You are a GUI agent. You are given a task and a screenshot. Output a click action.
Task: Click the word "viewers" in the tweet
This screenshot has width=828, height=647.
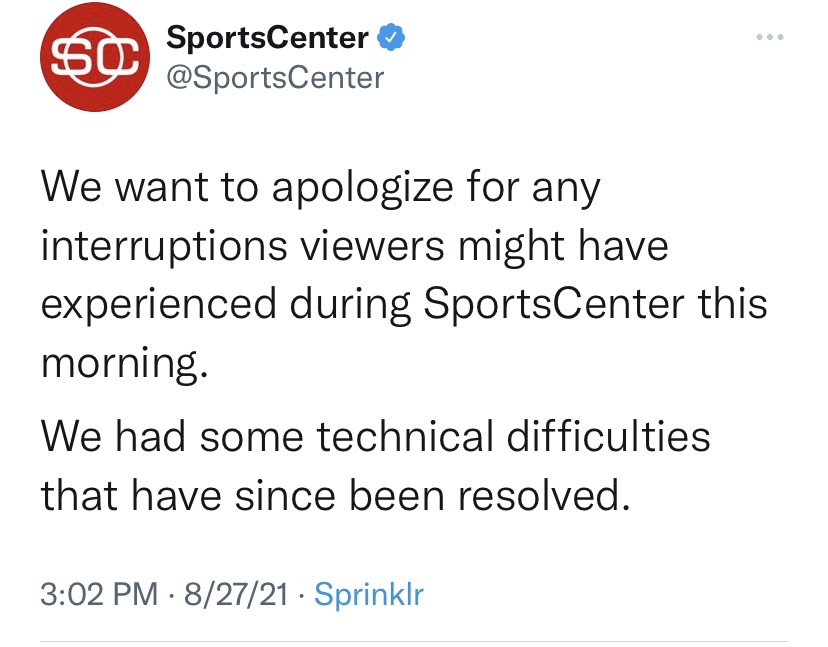point(373,246)
